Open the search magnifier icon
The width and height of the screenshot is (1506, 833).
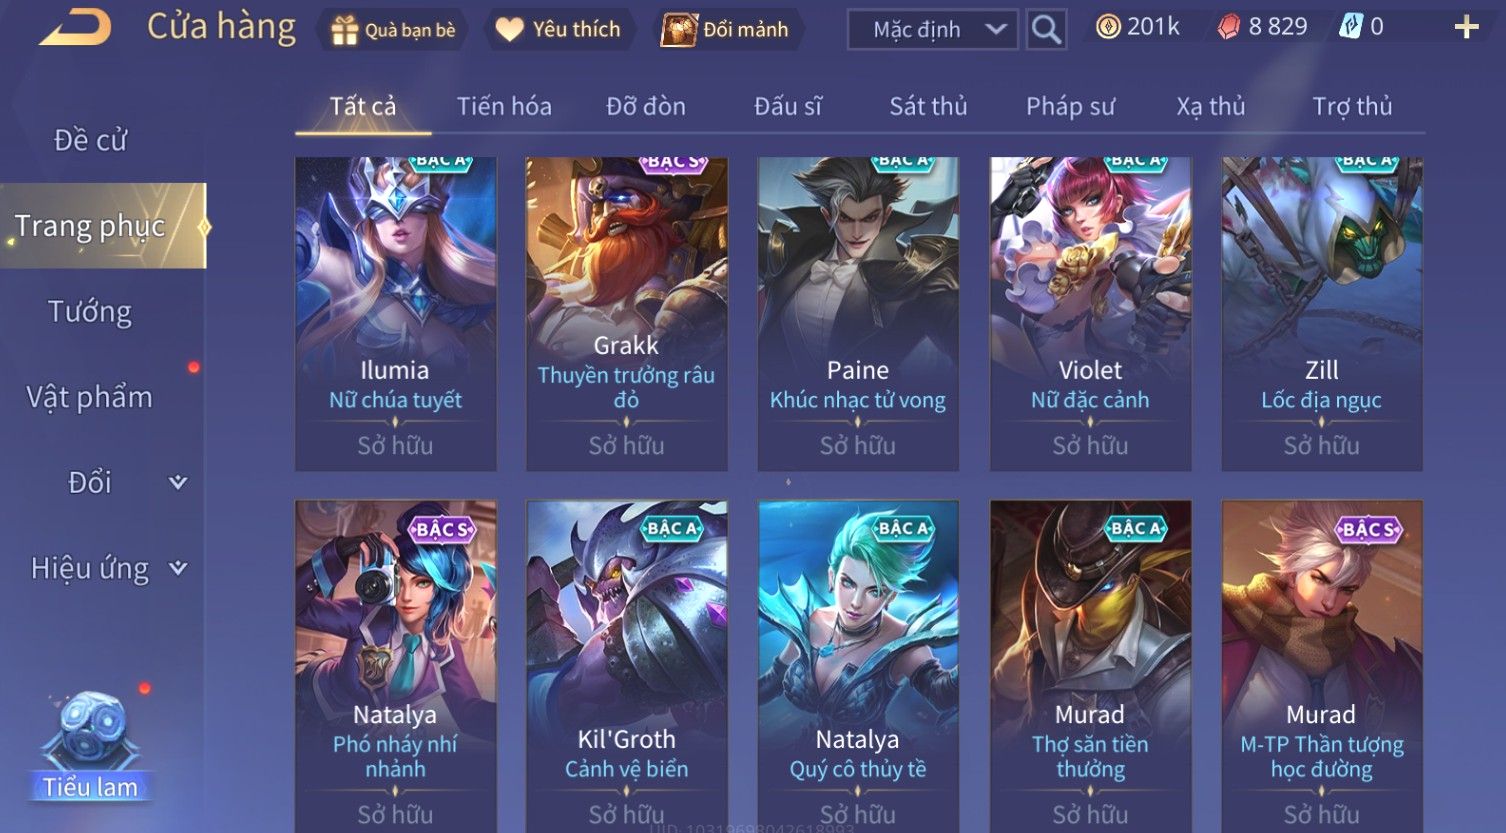tap(1046, 29)
